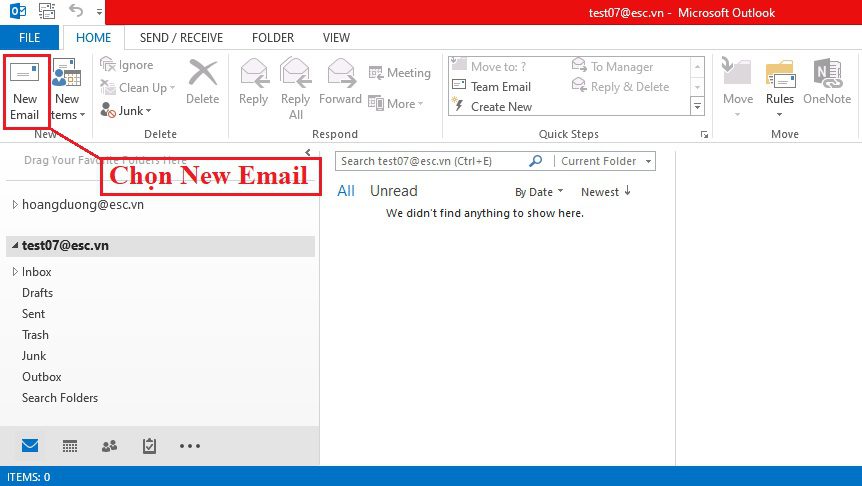Collapse the test07@esc.vn account
Screen dimensions: 862x486
(x=15, y=245)
